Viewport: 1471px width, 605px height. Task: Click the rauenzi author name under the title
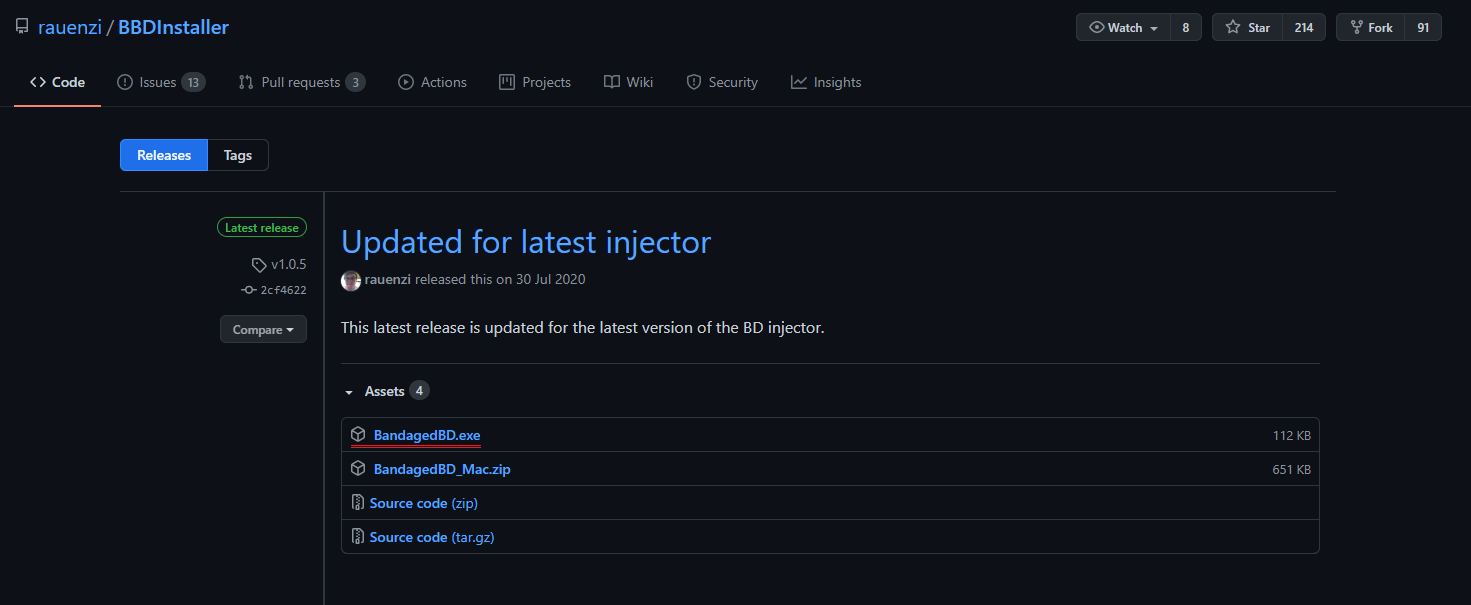click(x=388, y=280)
